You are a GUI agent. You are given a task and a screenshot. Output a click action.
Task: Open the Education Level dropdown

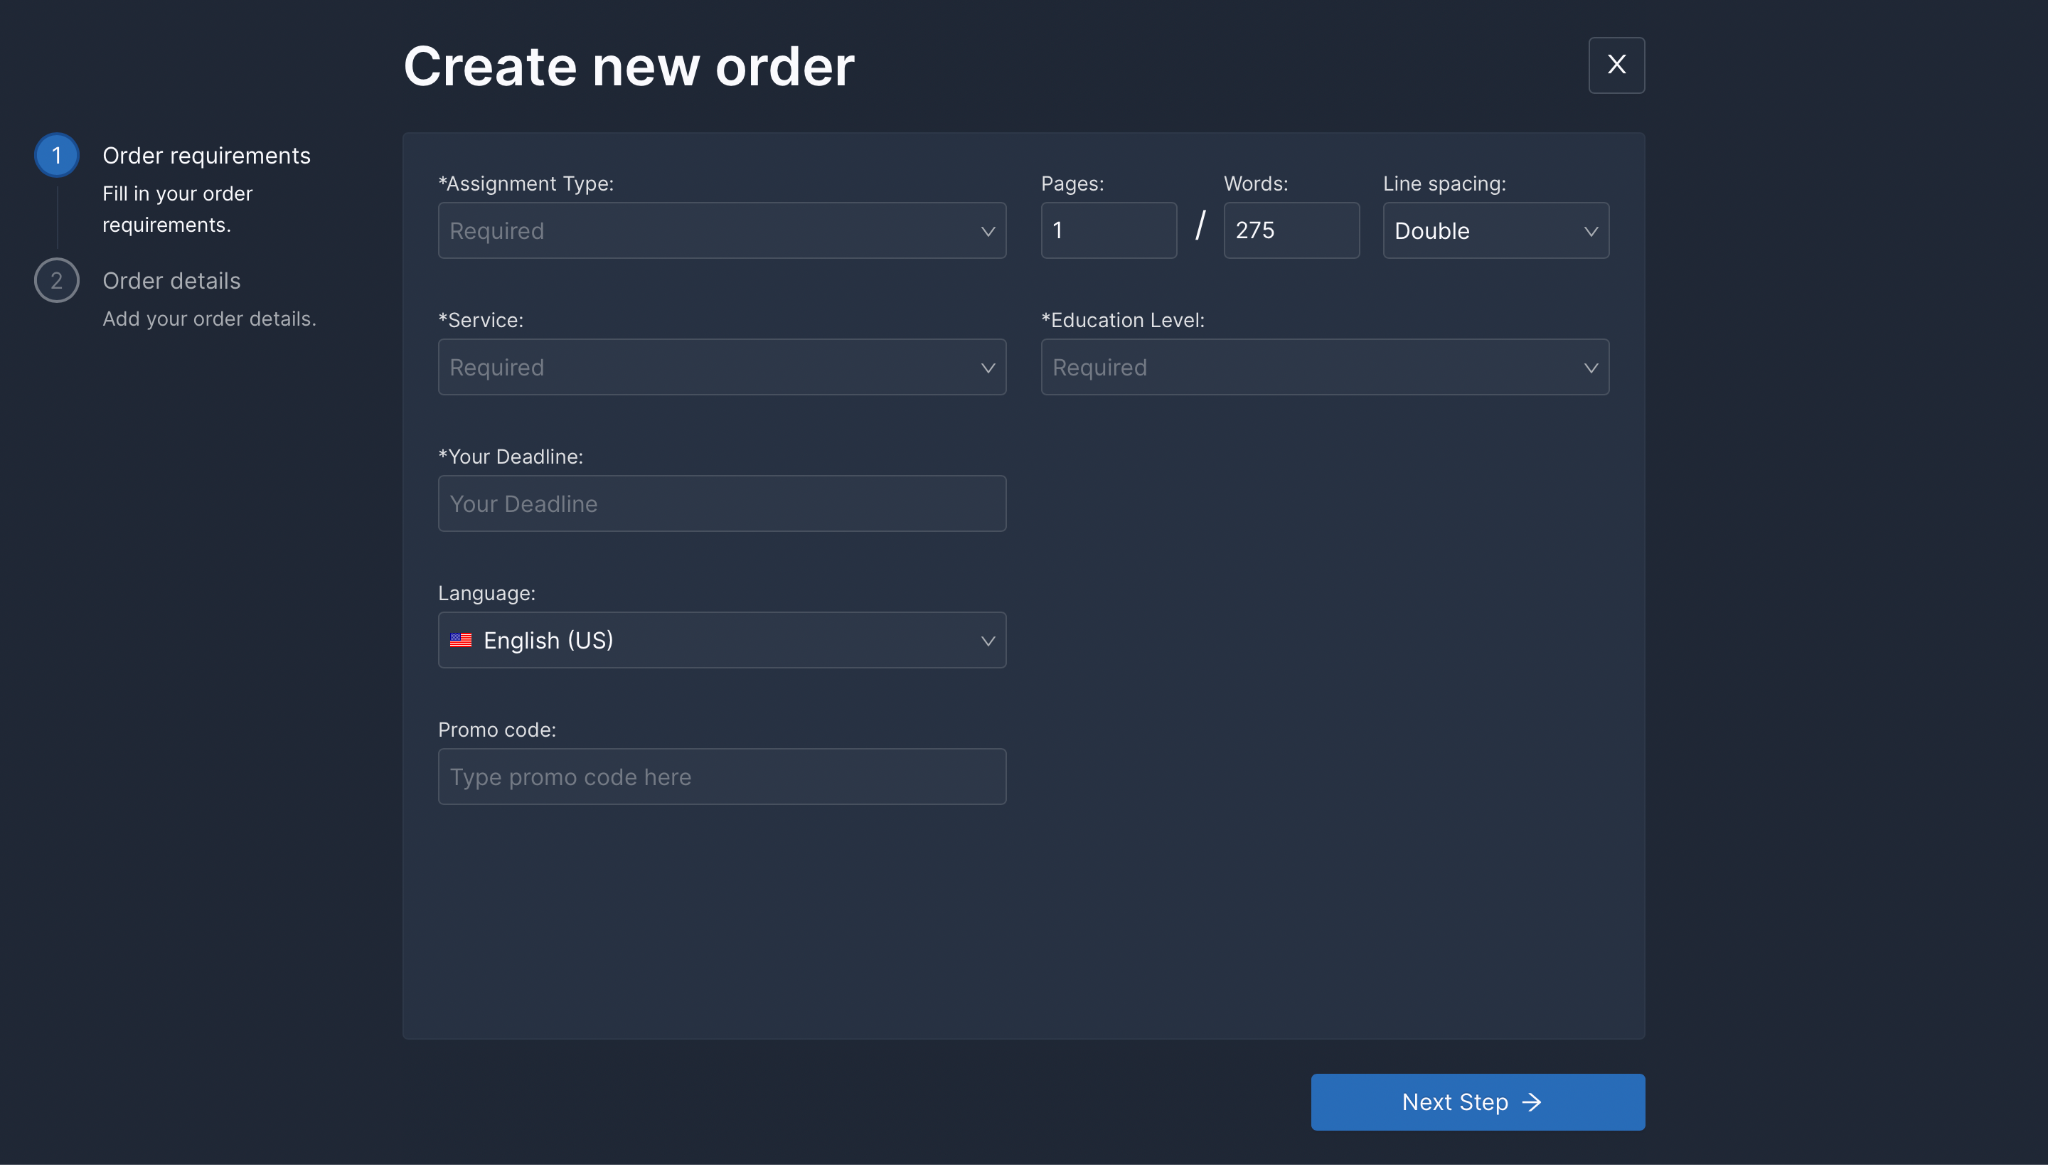(x=1310, y=367)
